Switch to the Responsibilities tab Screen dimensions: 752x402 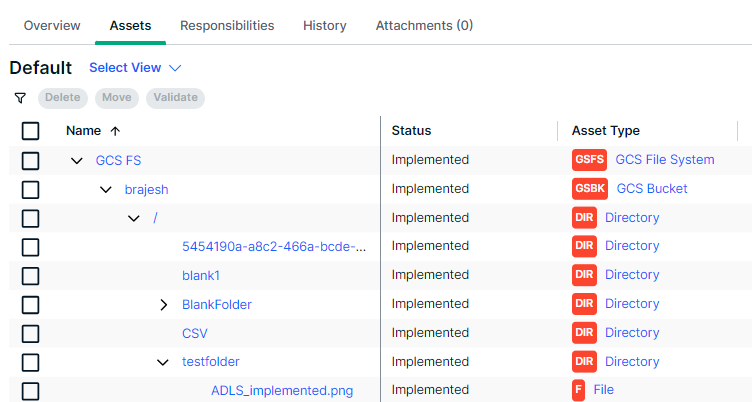(227, 26)
